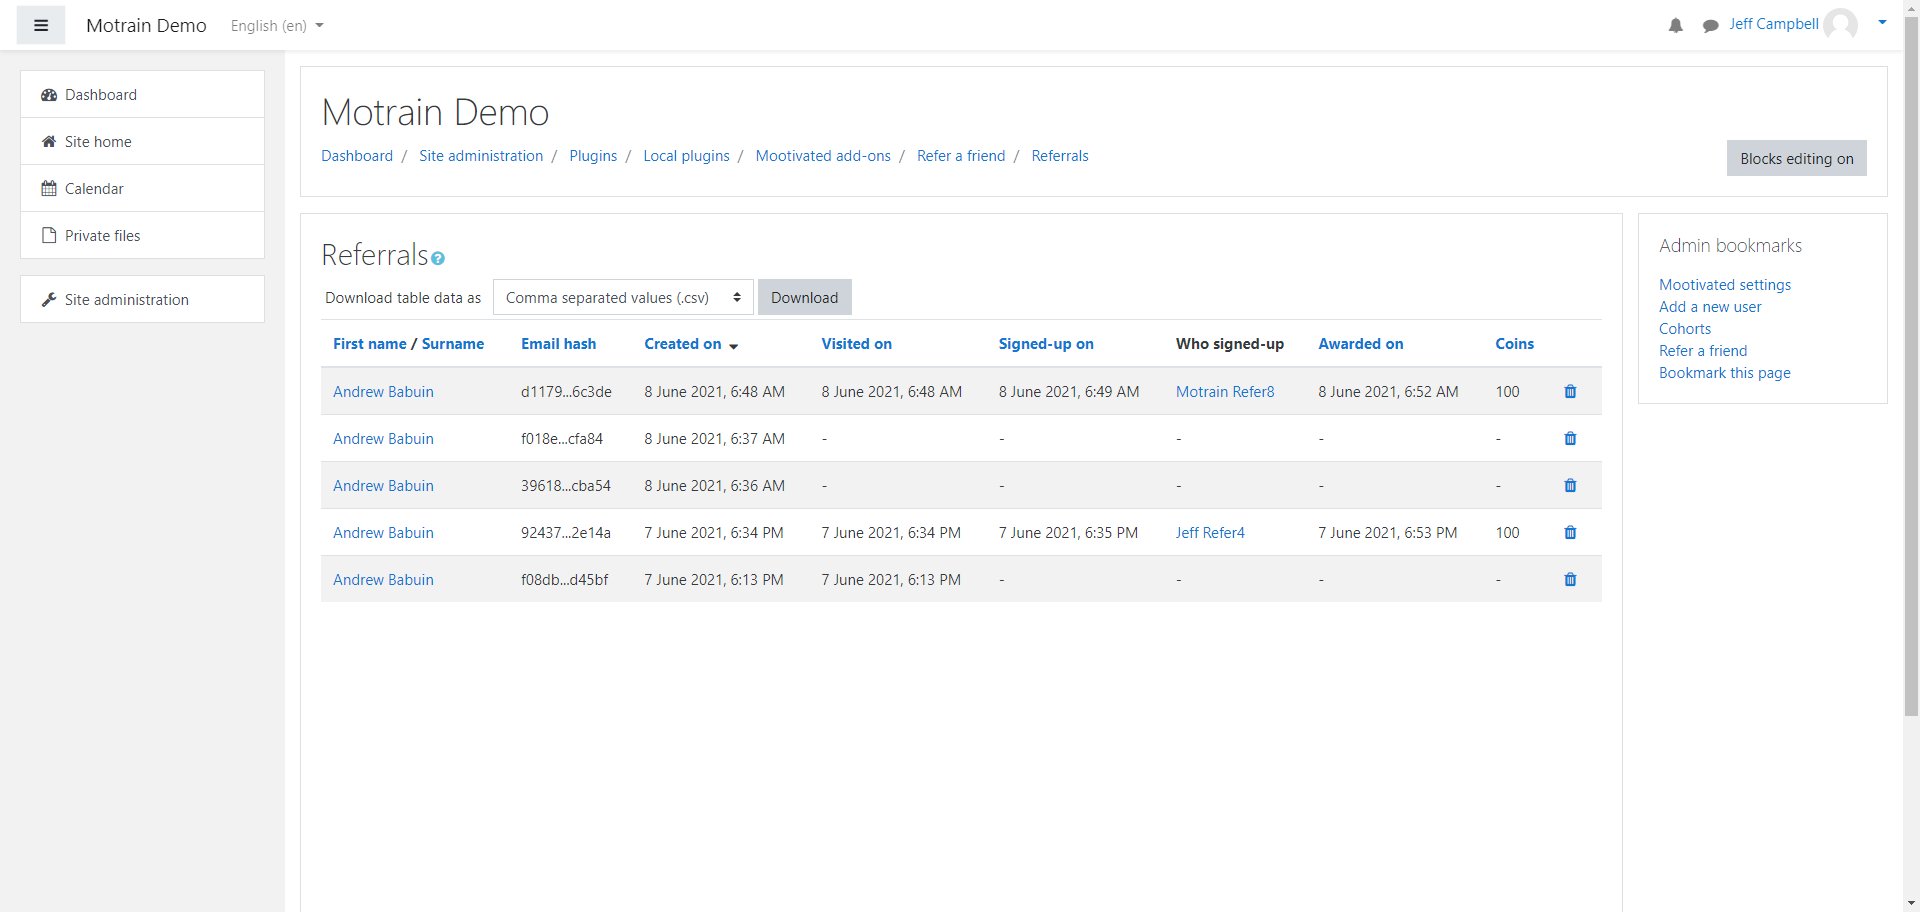
Task: Go to Site administration breadcrumb link
Action: (481, 156)
